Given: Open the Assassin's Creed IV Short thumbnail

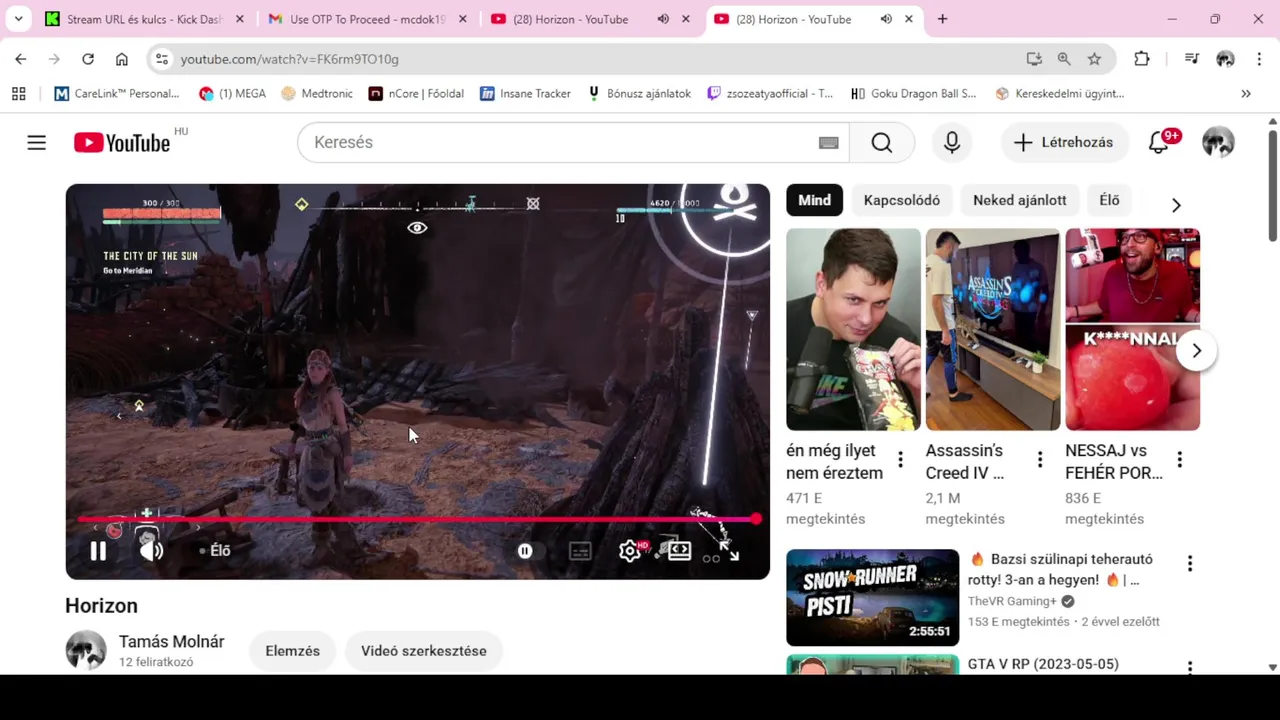Looking at the screenshot, I should [993, 330].
